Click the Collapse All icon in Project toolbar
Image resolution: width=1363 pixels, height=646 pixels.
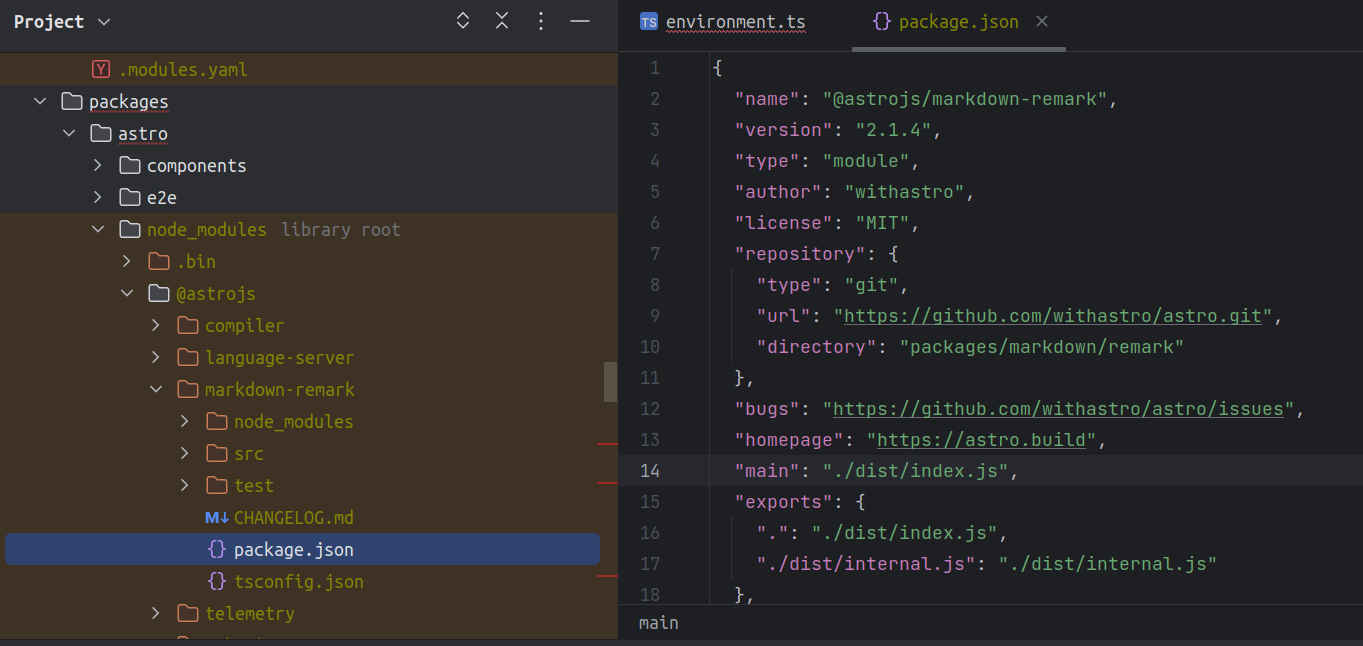pyautogui.click(x=501, y=20)
